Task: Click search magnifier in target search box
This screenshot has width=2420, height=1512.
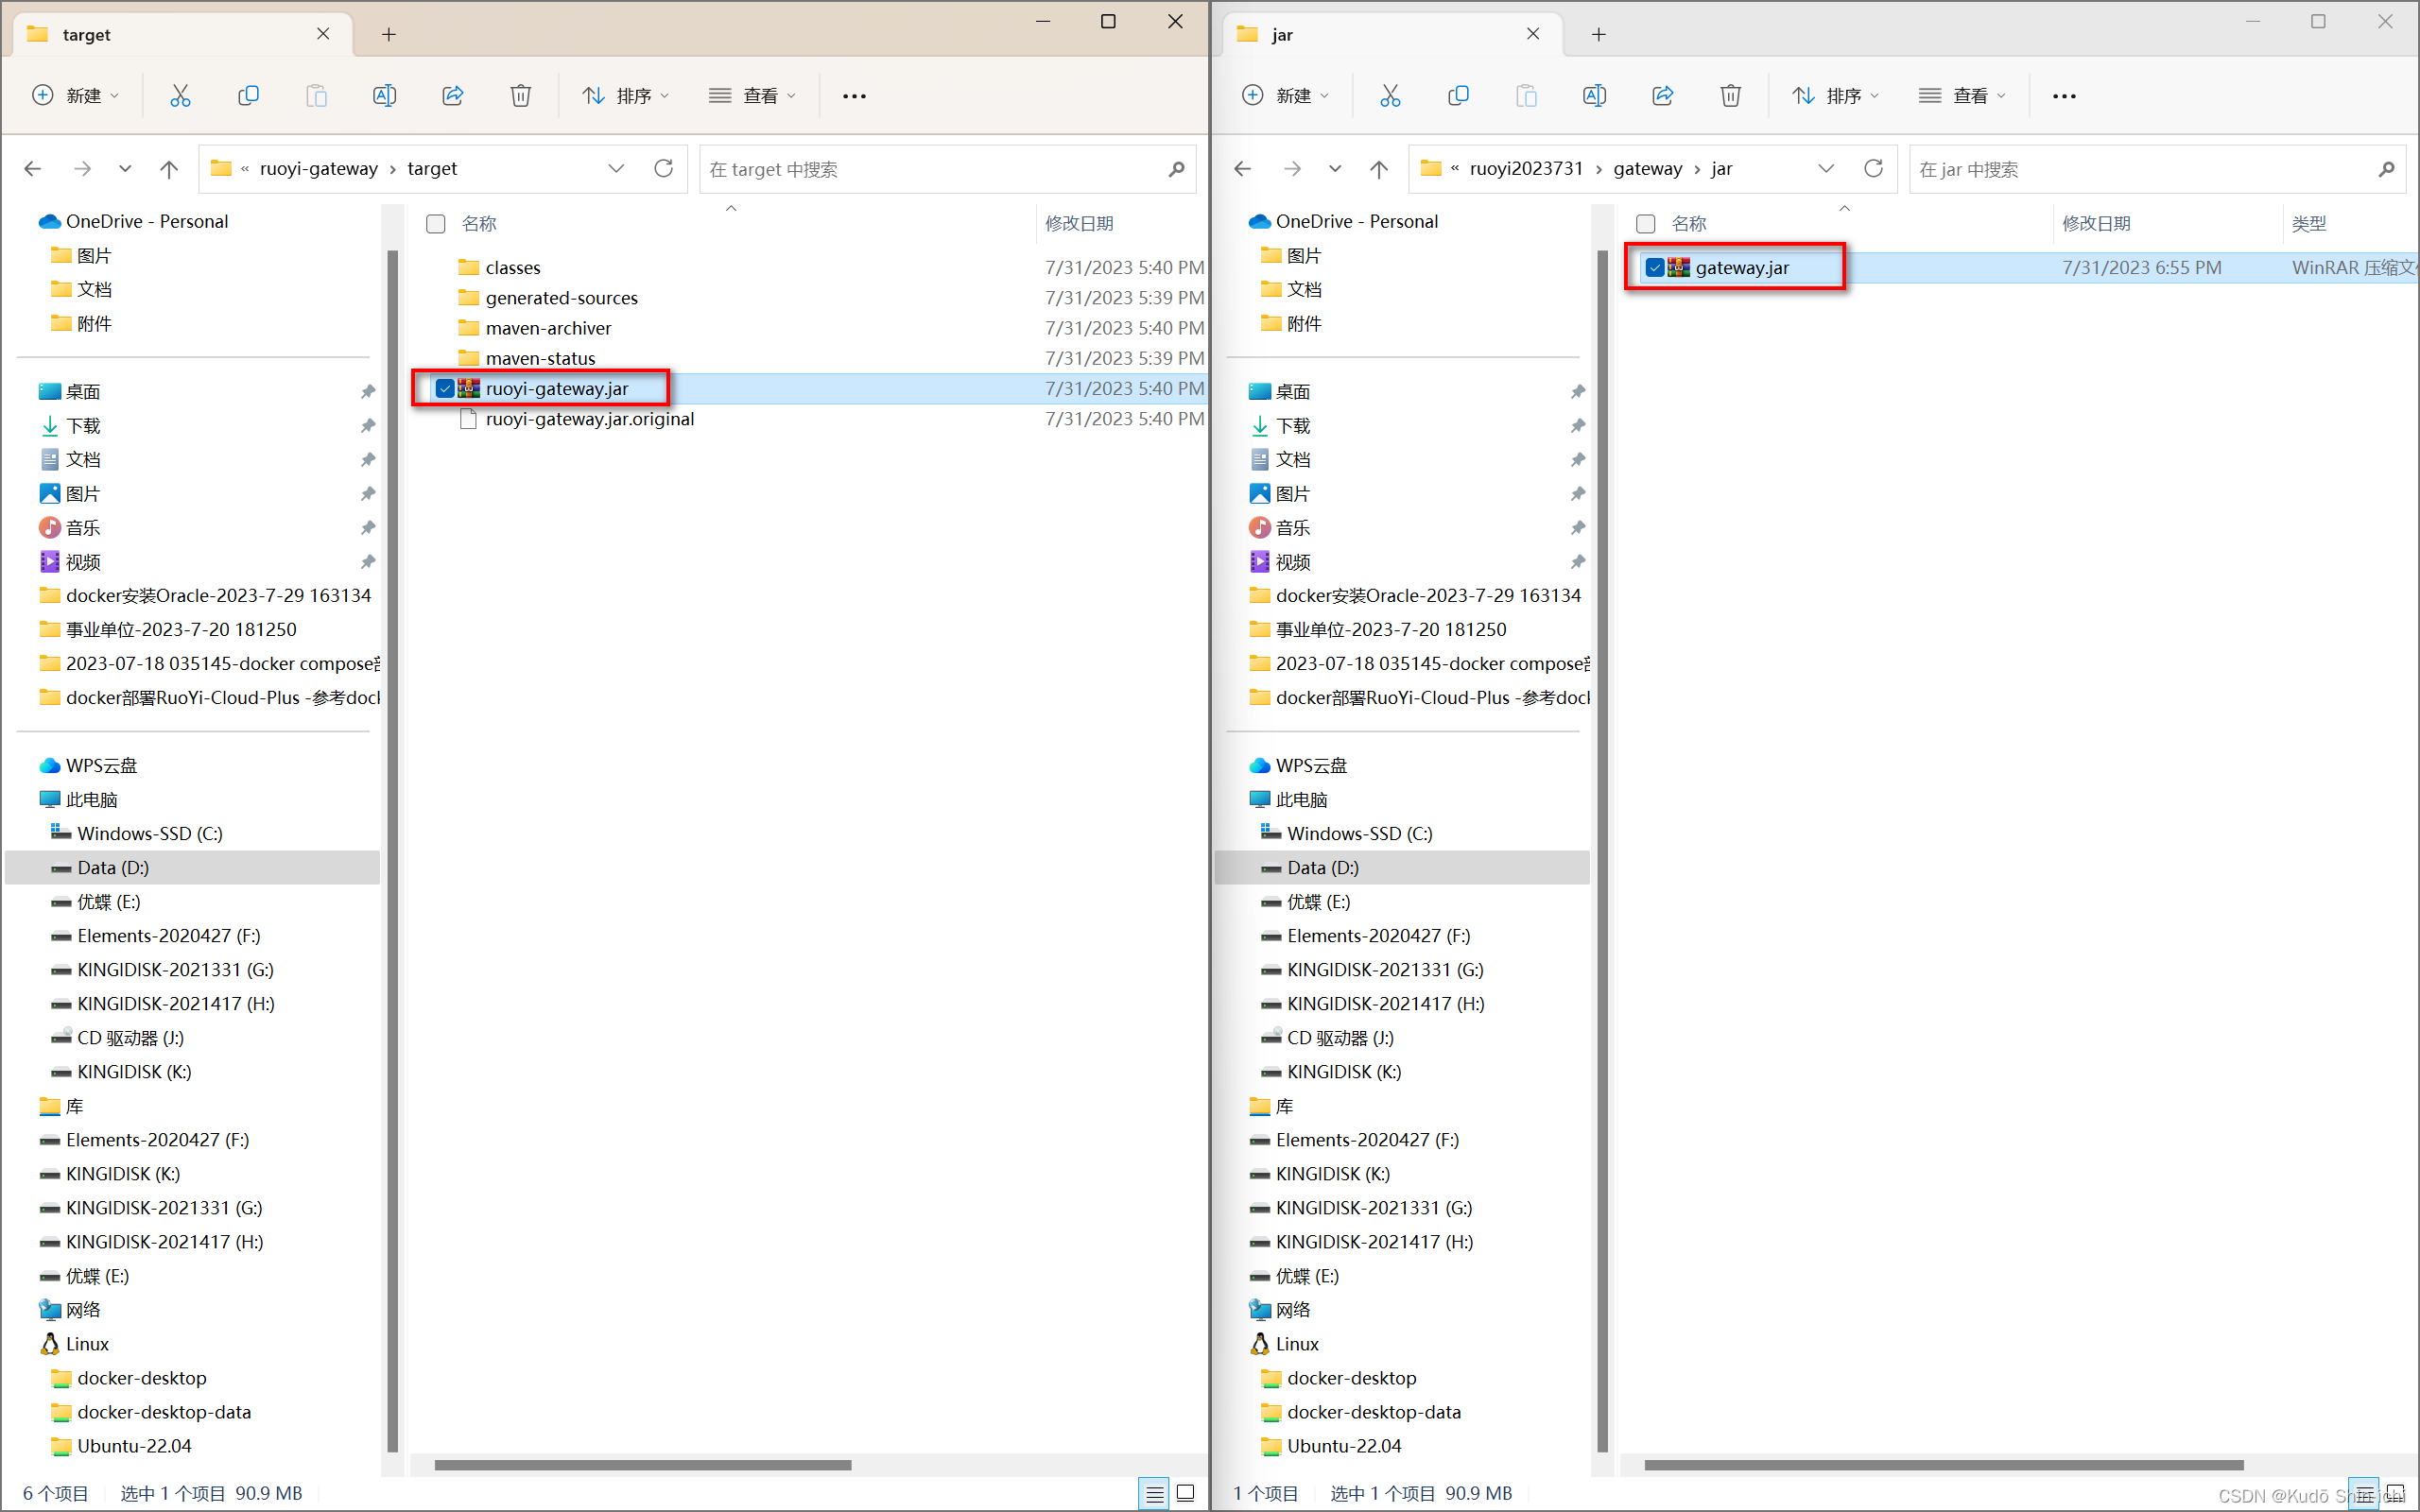Action: pyautogui.click(x=1177, y=169)
